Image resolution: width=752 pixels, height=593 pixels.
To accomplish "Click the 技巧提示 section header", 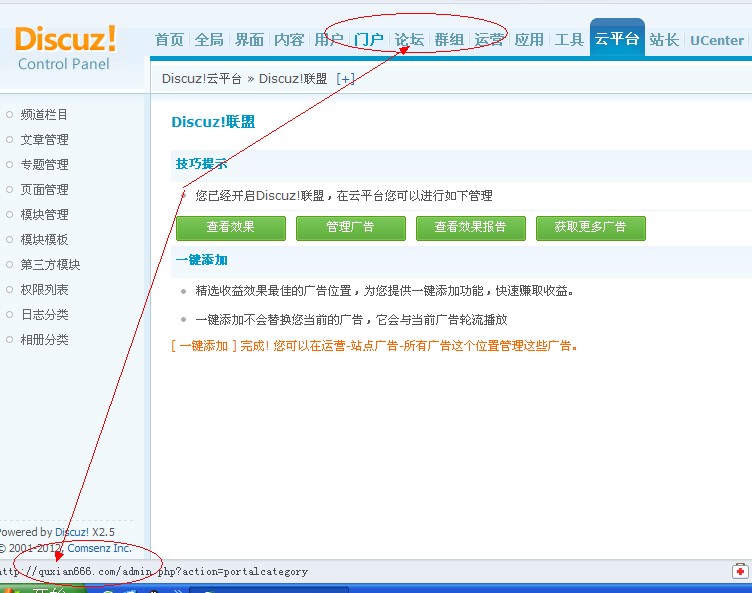I will (x=201, y=164).
